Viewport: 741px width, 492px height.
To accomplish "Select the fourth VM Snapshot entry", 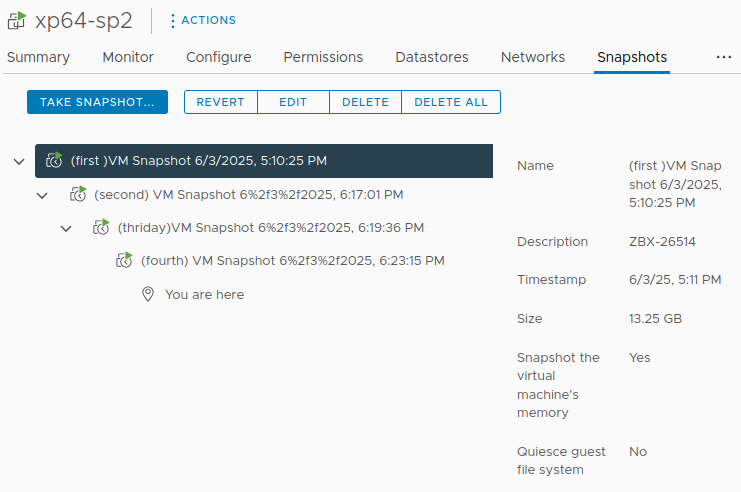I will (x=292, y=261).
